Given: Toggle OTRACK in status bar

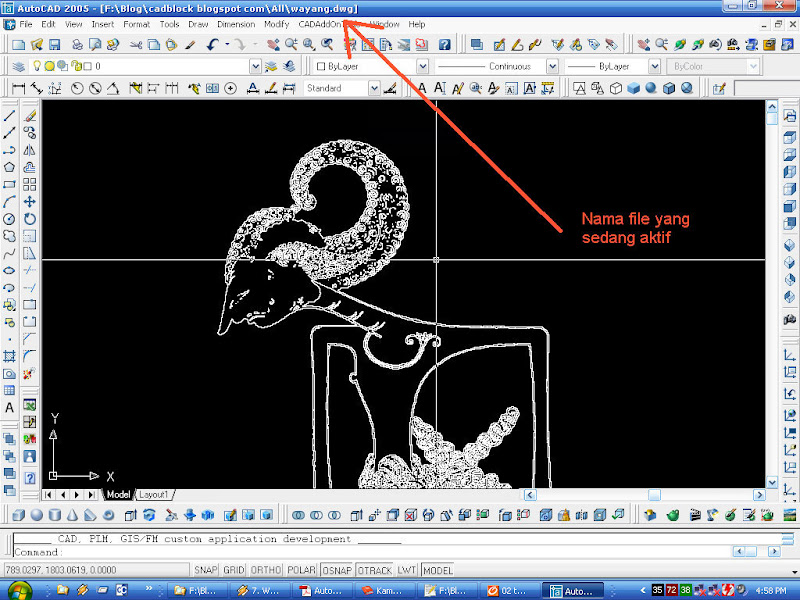Looking at the screenshot, I should (374, 570).
